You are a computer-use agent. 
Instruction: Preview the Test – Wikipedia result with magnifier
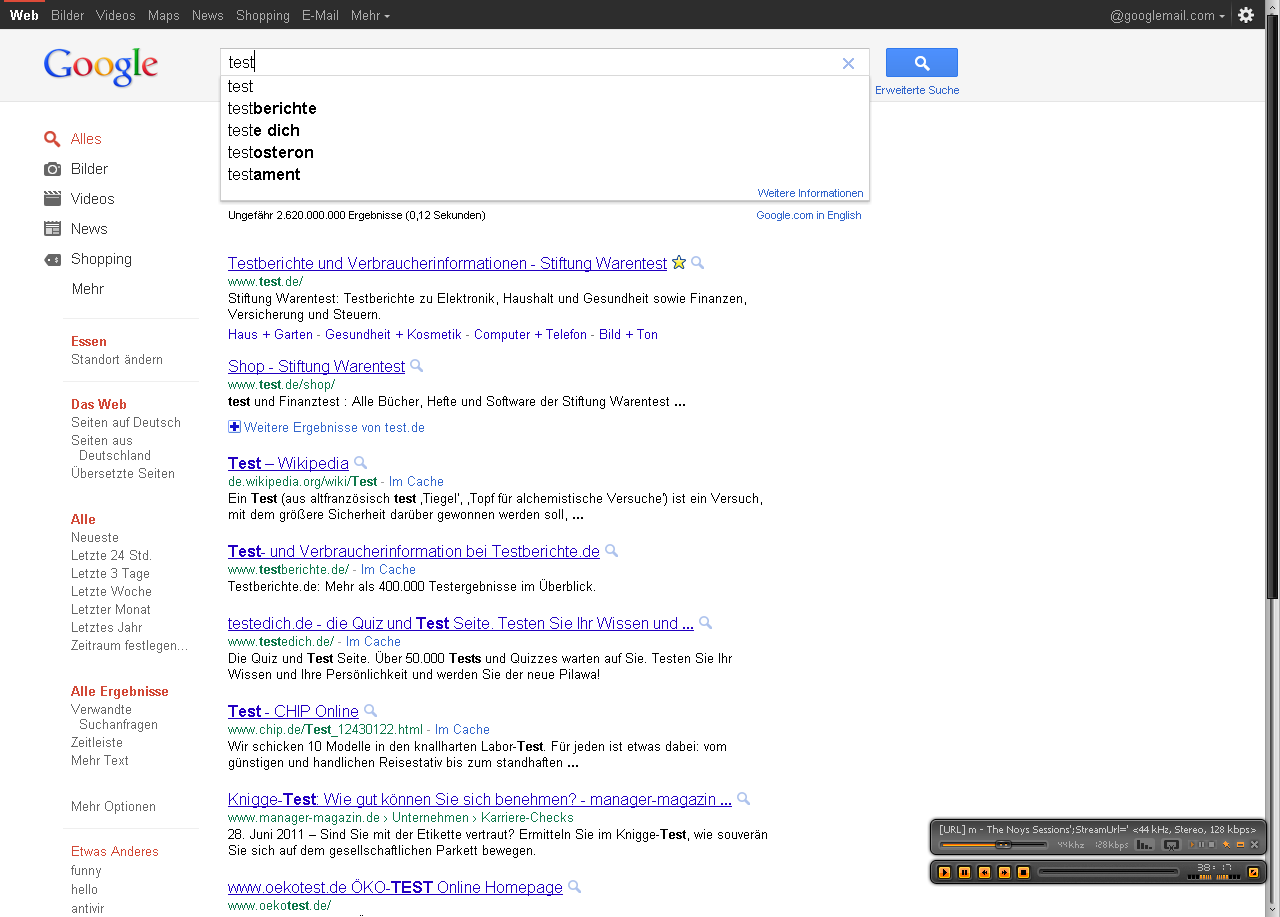click(x=361, y=463)
